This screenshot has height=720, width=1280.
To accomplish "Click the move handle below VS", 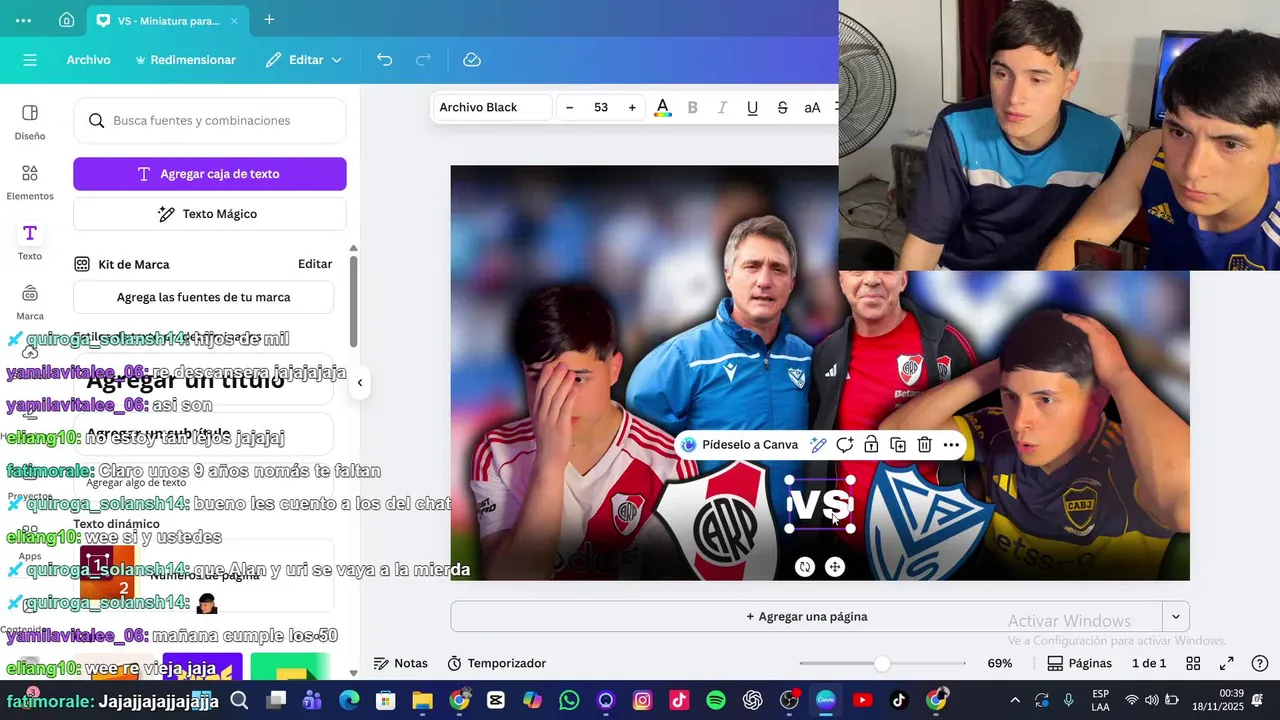I will coord(835,567).
